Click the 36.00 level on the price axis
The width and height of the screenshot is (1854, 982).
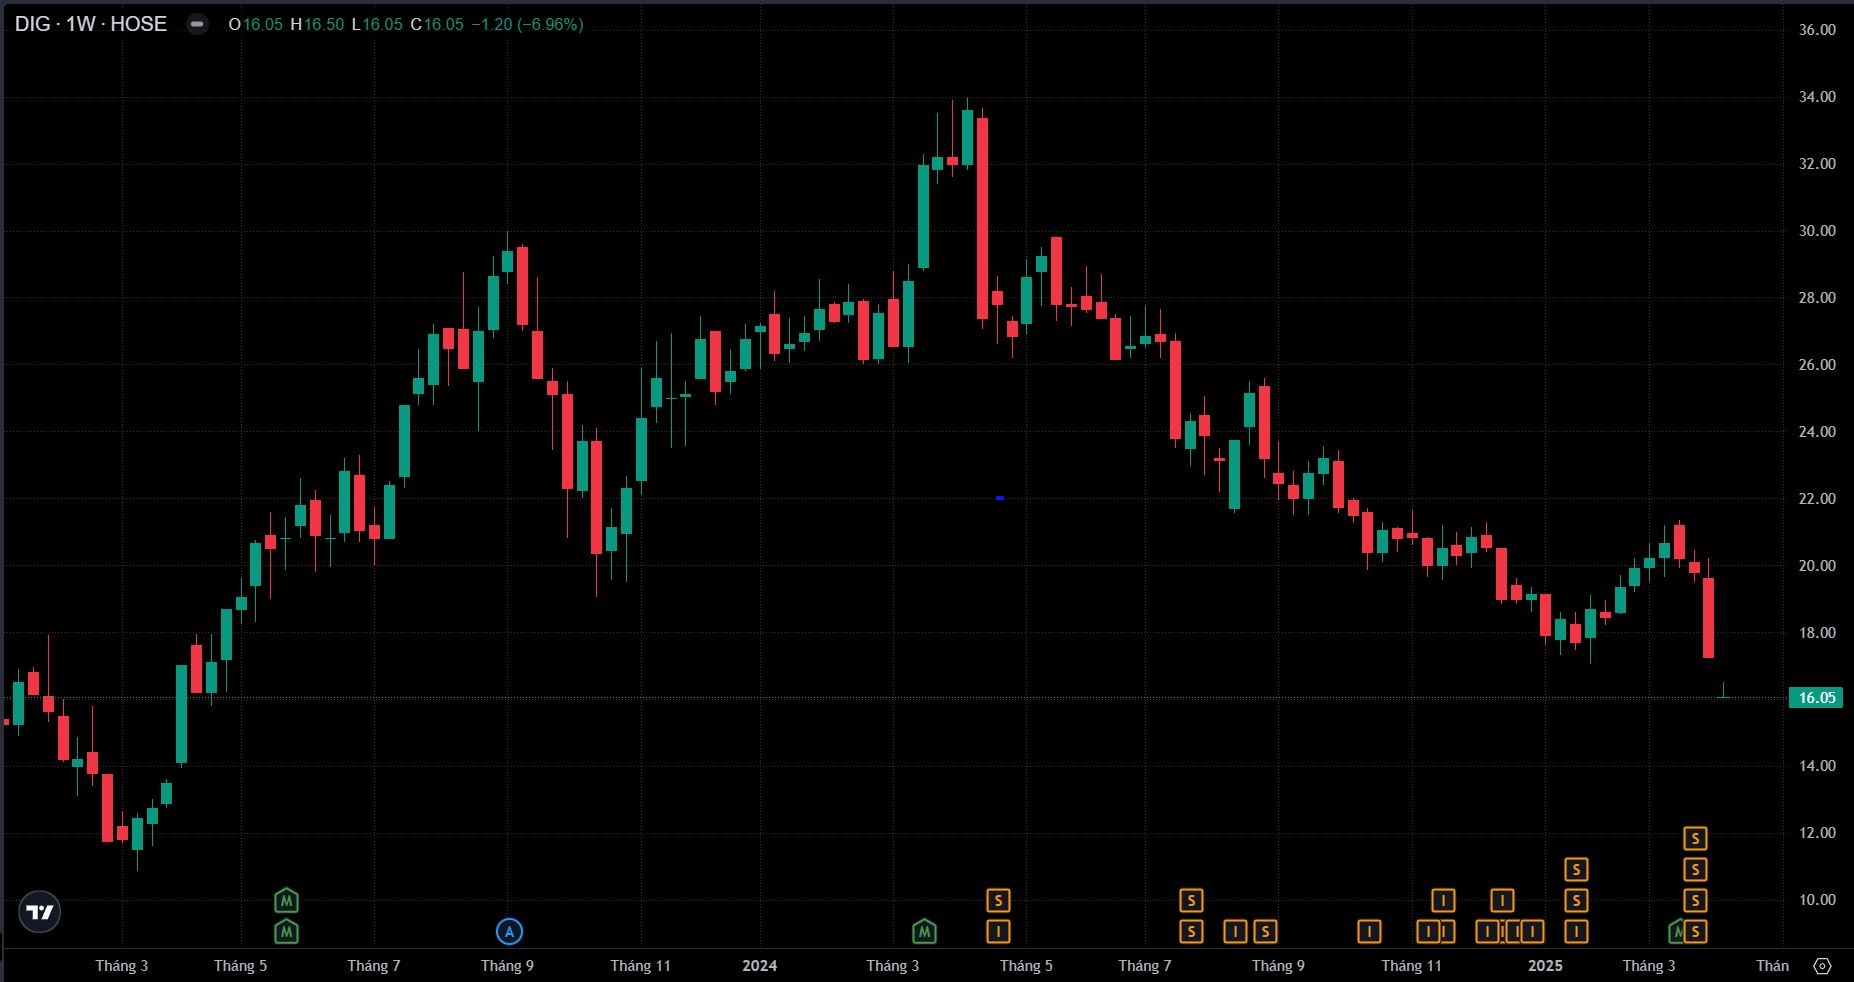coord(1816,30)
